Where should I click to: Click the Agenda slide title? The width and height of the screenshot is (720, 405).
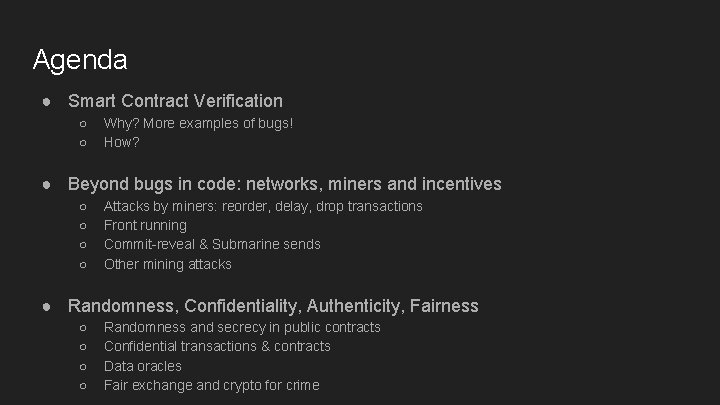coord(80,60)
